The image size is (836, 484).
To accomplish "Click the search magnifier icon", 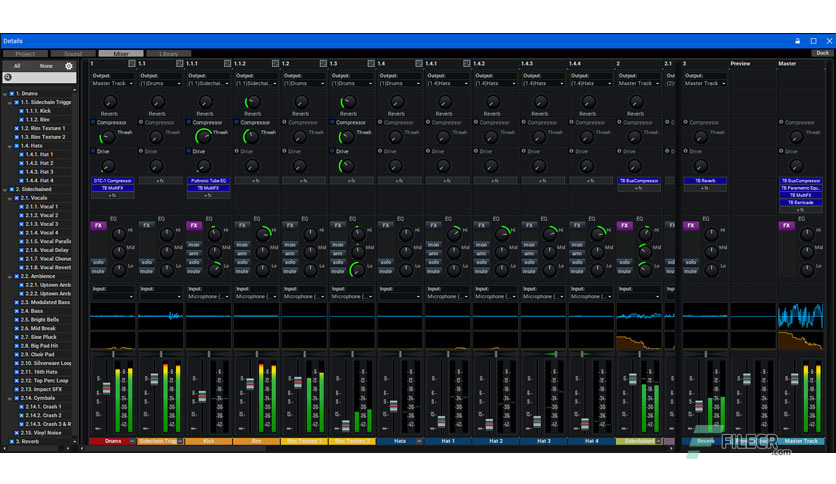I will coord(8,77).
